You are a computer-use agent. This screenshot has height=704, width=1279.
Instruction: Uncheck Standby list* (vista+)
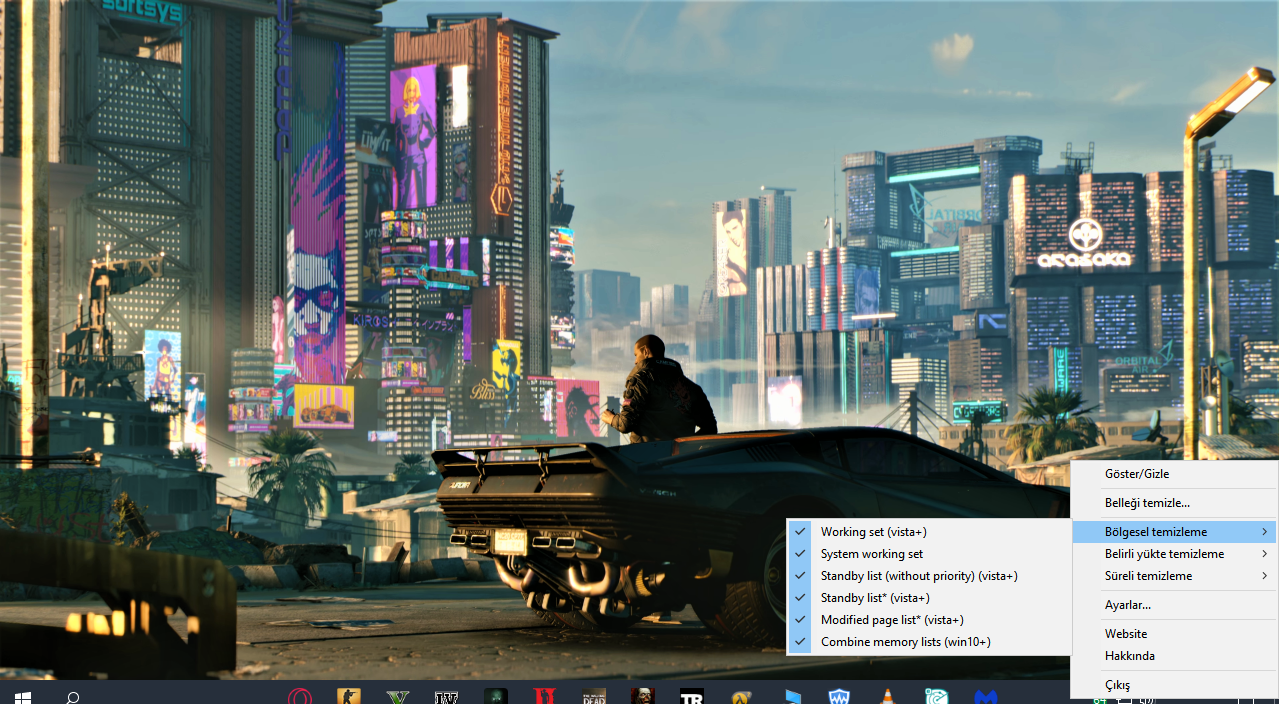(x=929, y=598)
